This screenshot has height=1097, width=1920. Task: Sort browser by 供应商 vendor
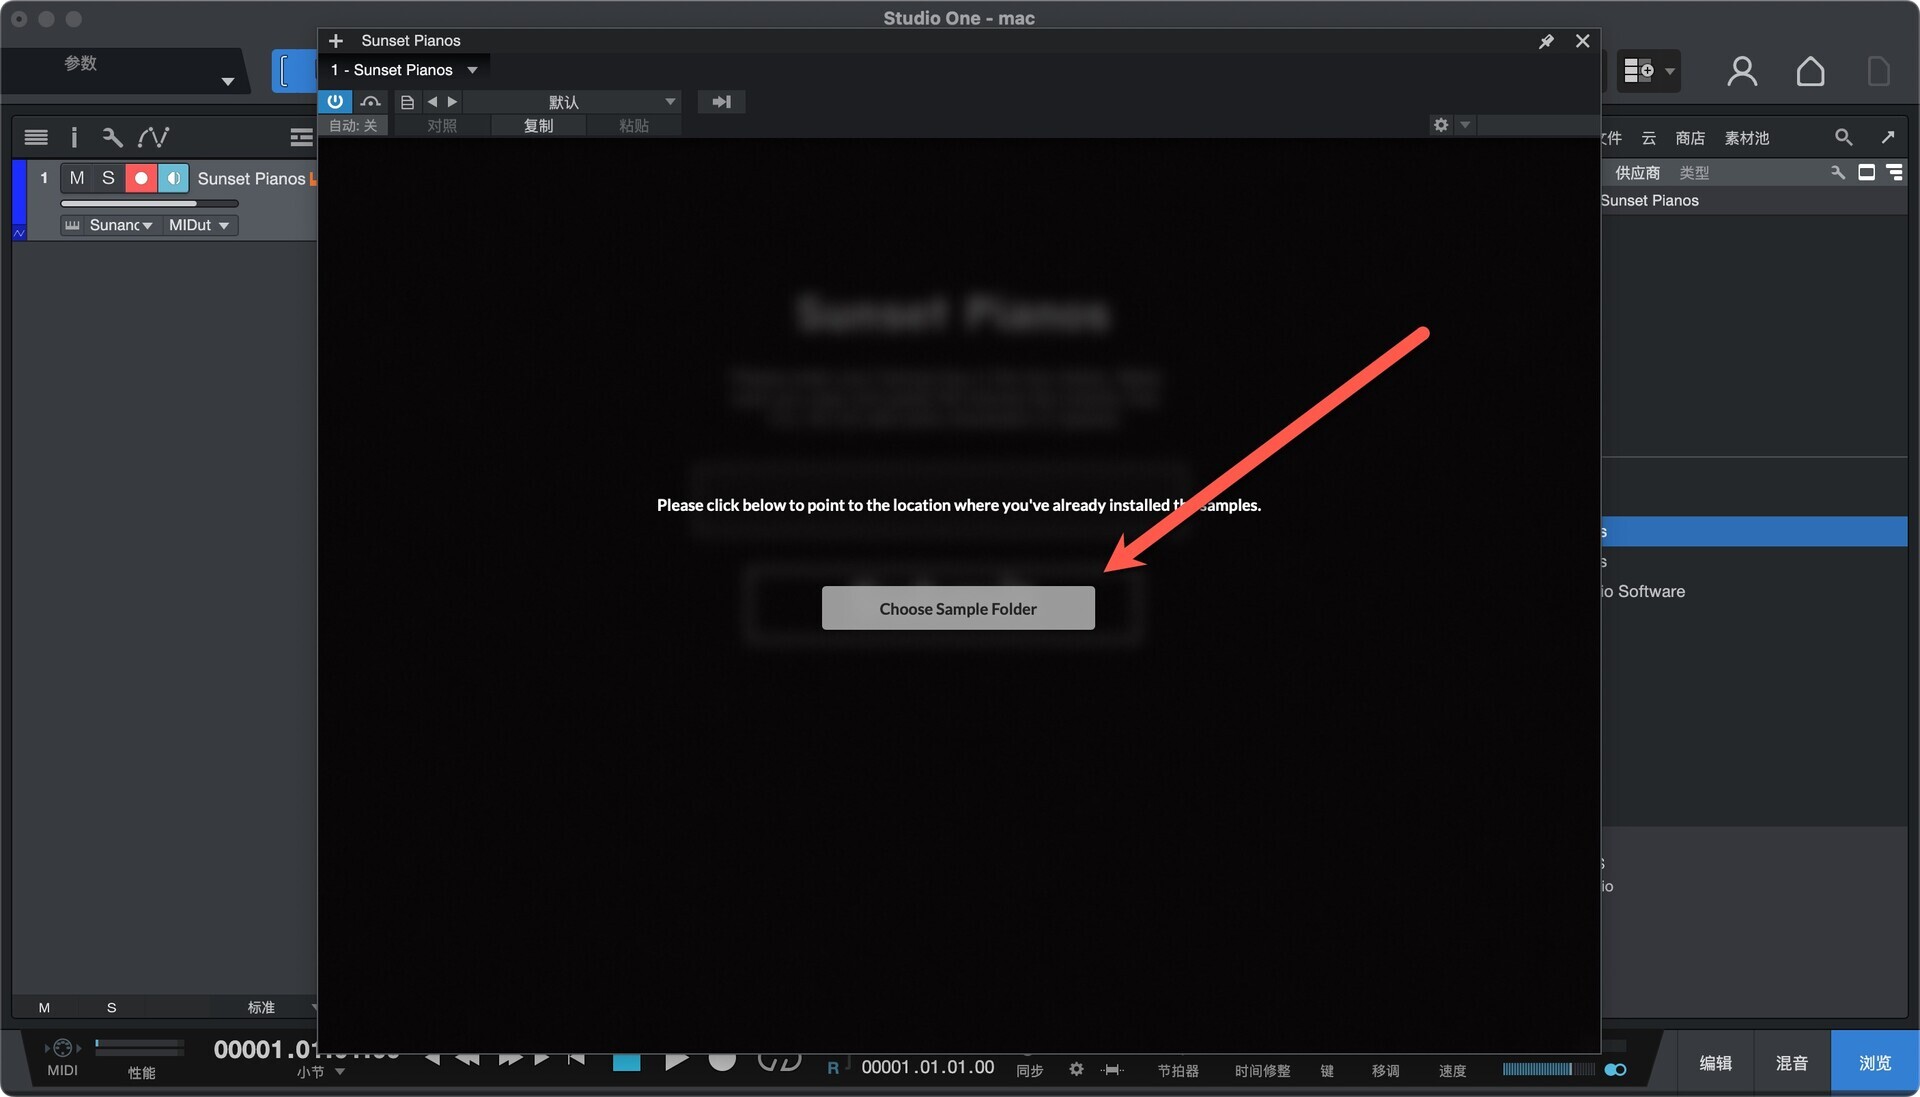1638,173
